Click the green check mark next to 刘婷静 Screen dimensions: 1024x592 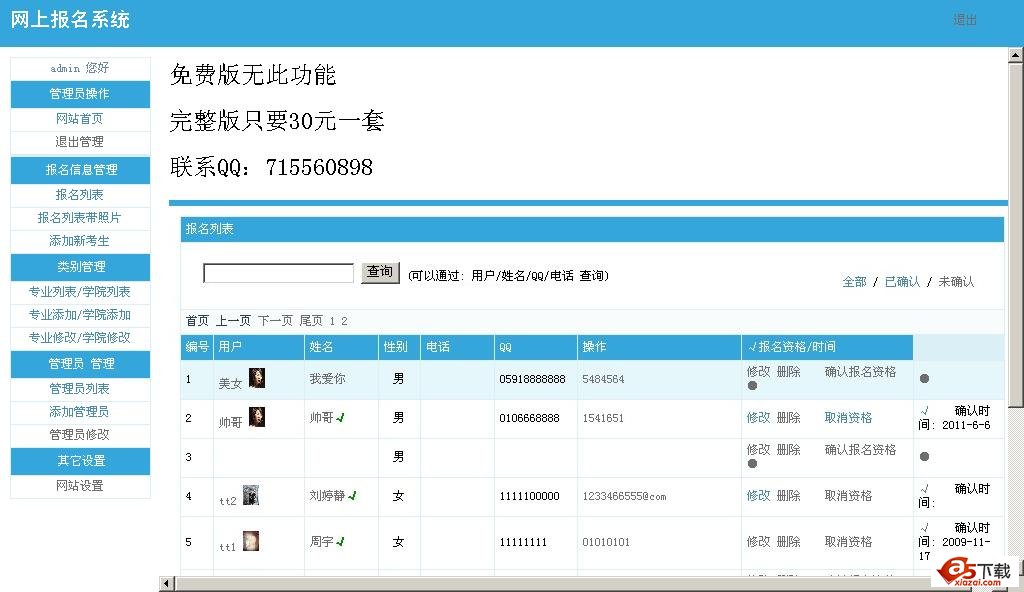pyautogui.click(x=353, y=496)
